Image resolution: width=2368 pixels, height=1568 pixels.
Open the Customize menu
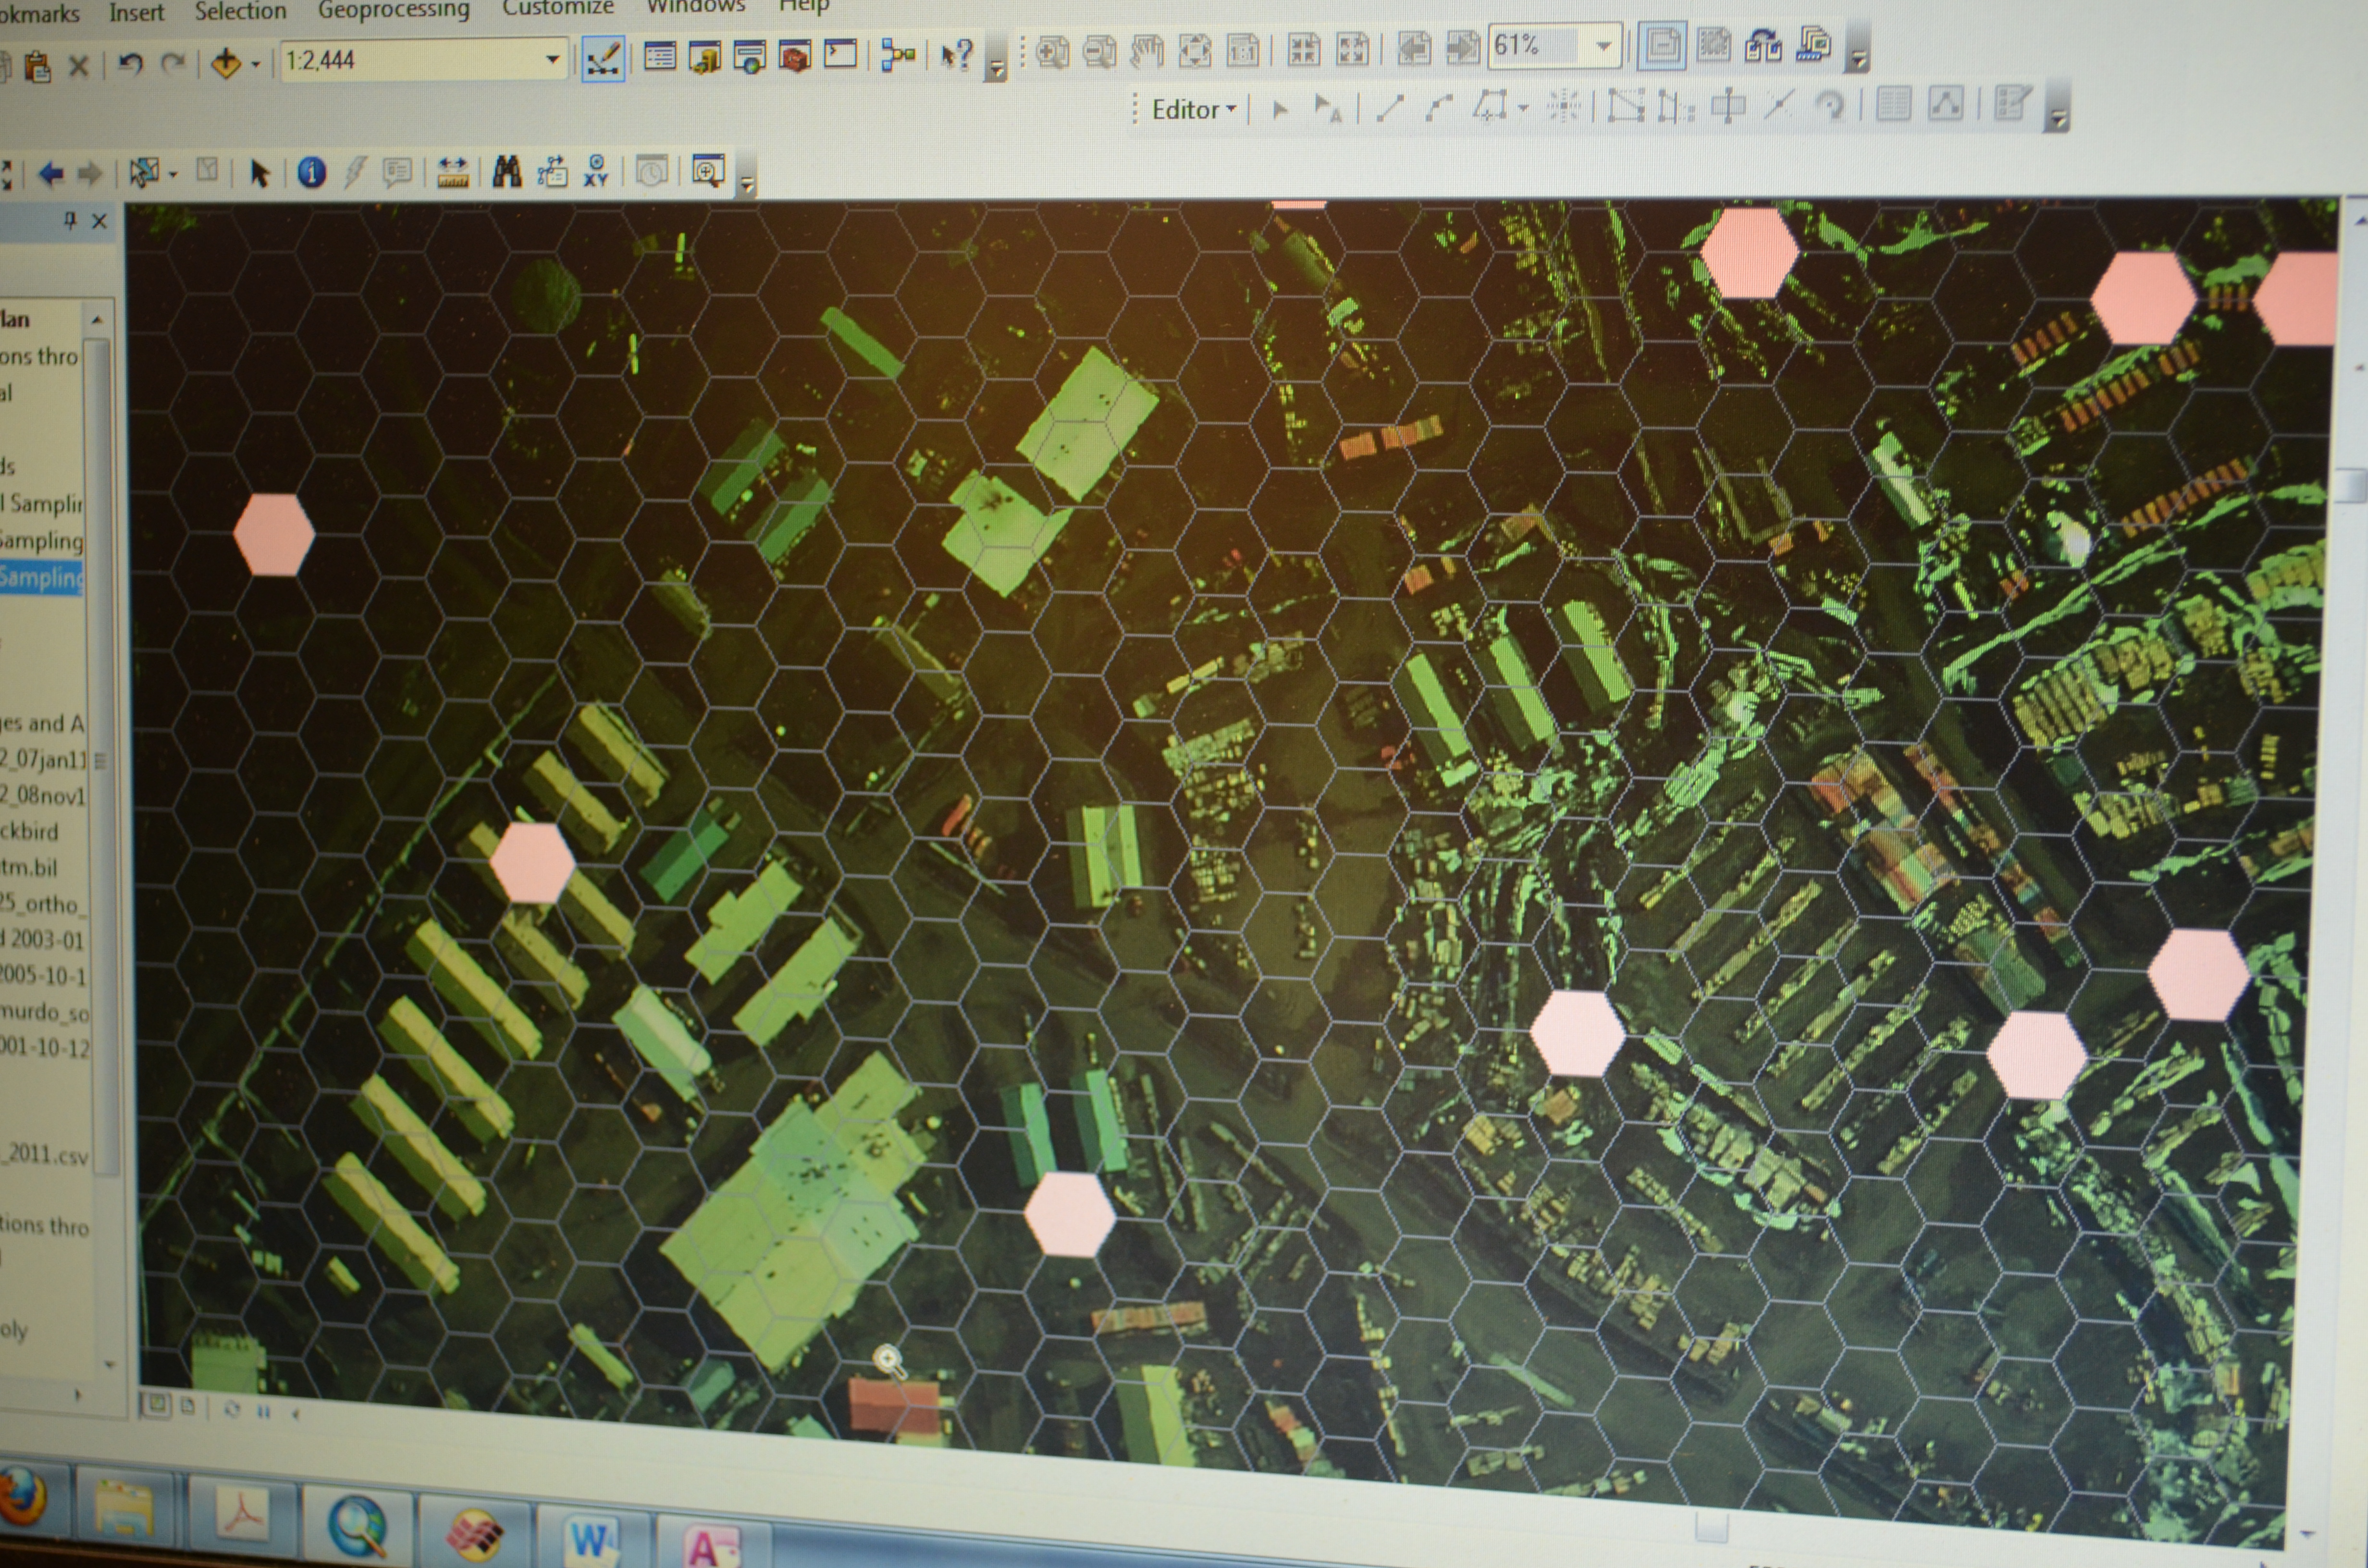tap(557, 8)
